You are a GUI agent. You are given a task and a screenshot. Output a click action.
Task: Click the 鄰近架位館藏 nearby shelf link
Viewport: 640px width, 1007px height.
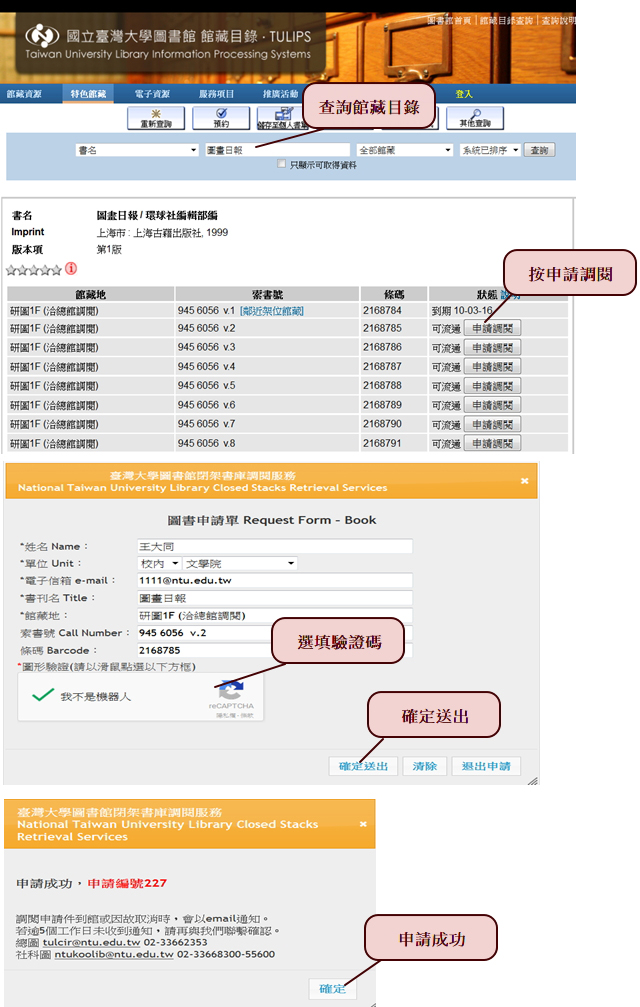pyautogui.click(x=272, y=311)
